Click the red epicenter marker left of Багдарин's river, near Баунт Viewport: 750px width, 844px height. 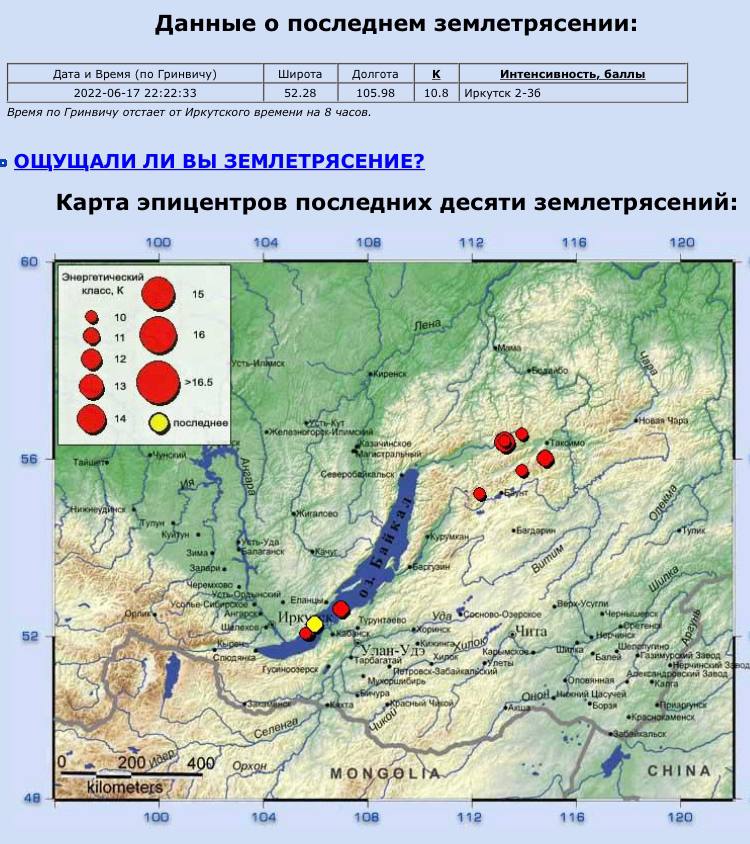480,494
